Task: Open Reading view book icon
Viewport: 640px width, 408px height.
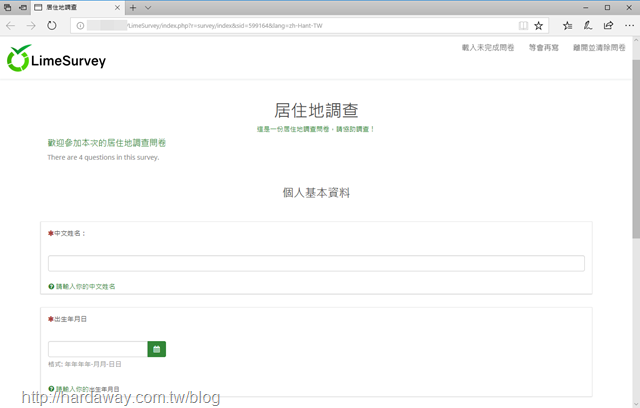Action: (x=523, y=26)
